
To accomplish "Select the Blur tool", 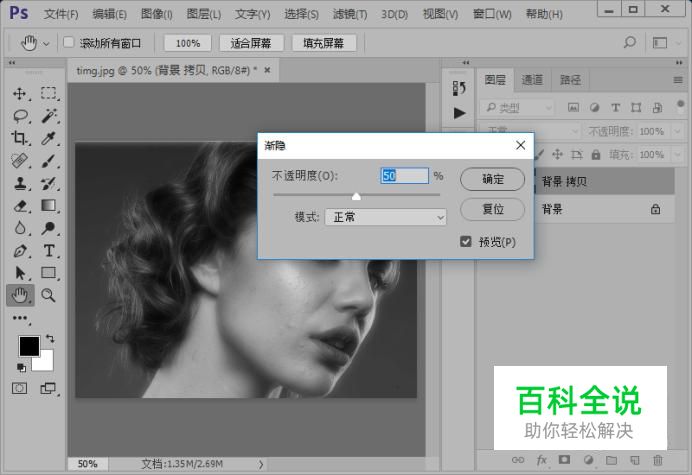I will coord(19,228).
